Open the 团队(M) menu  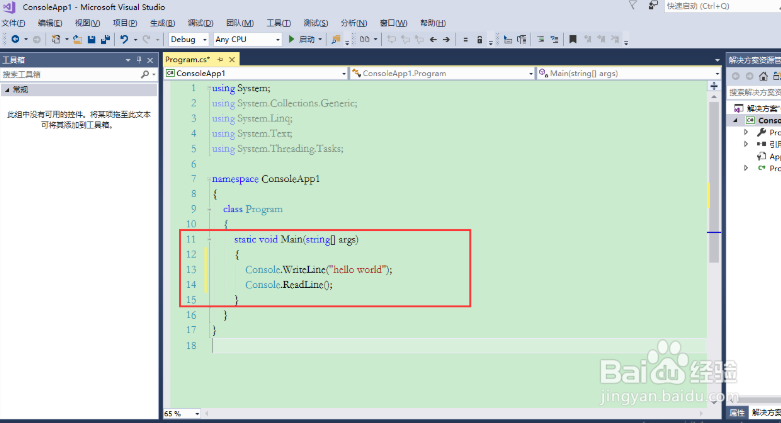(x=240, y=23)
